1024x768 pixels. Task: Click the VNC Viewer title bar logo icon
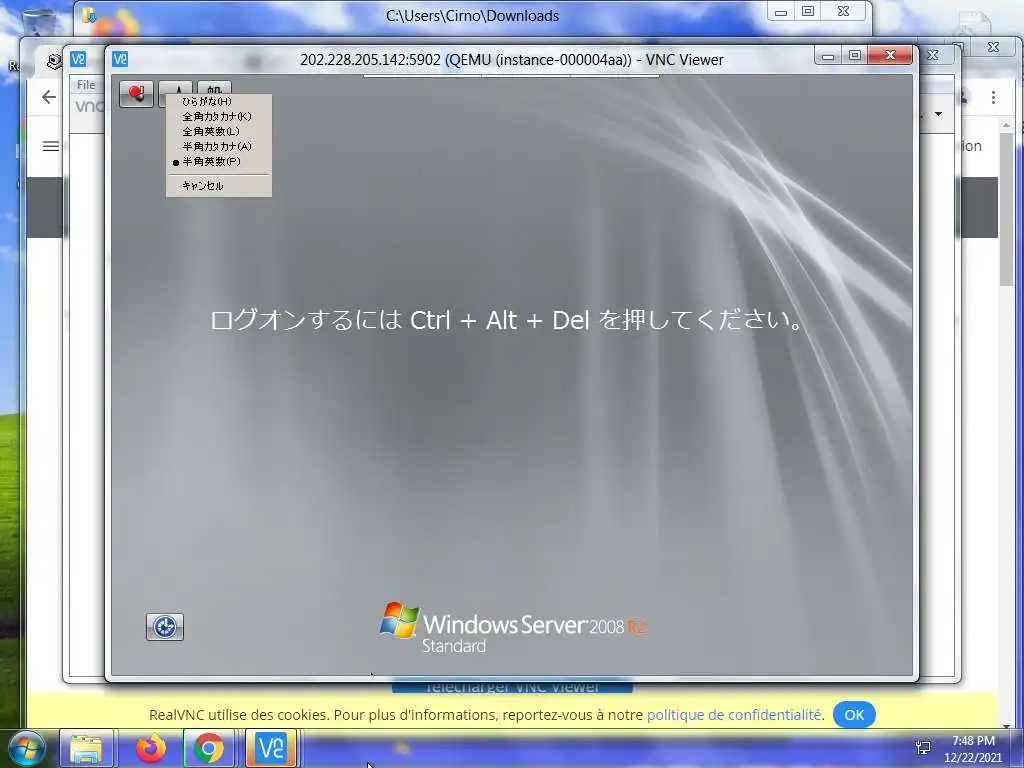[x=120, y=59]
